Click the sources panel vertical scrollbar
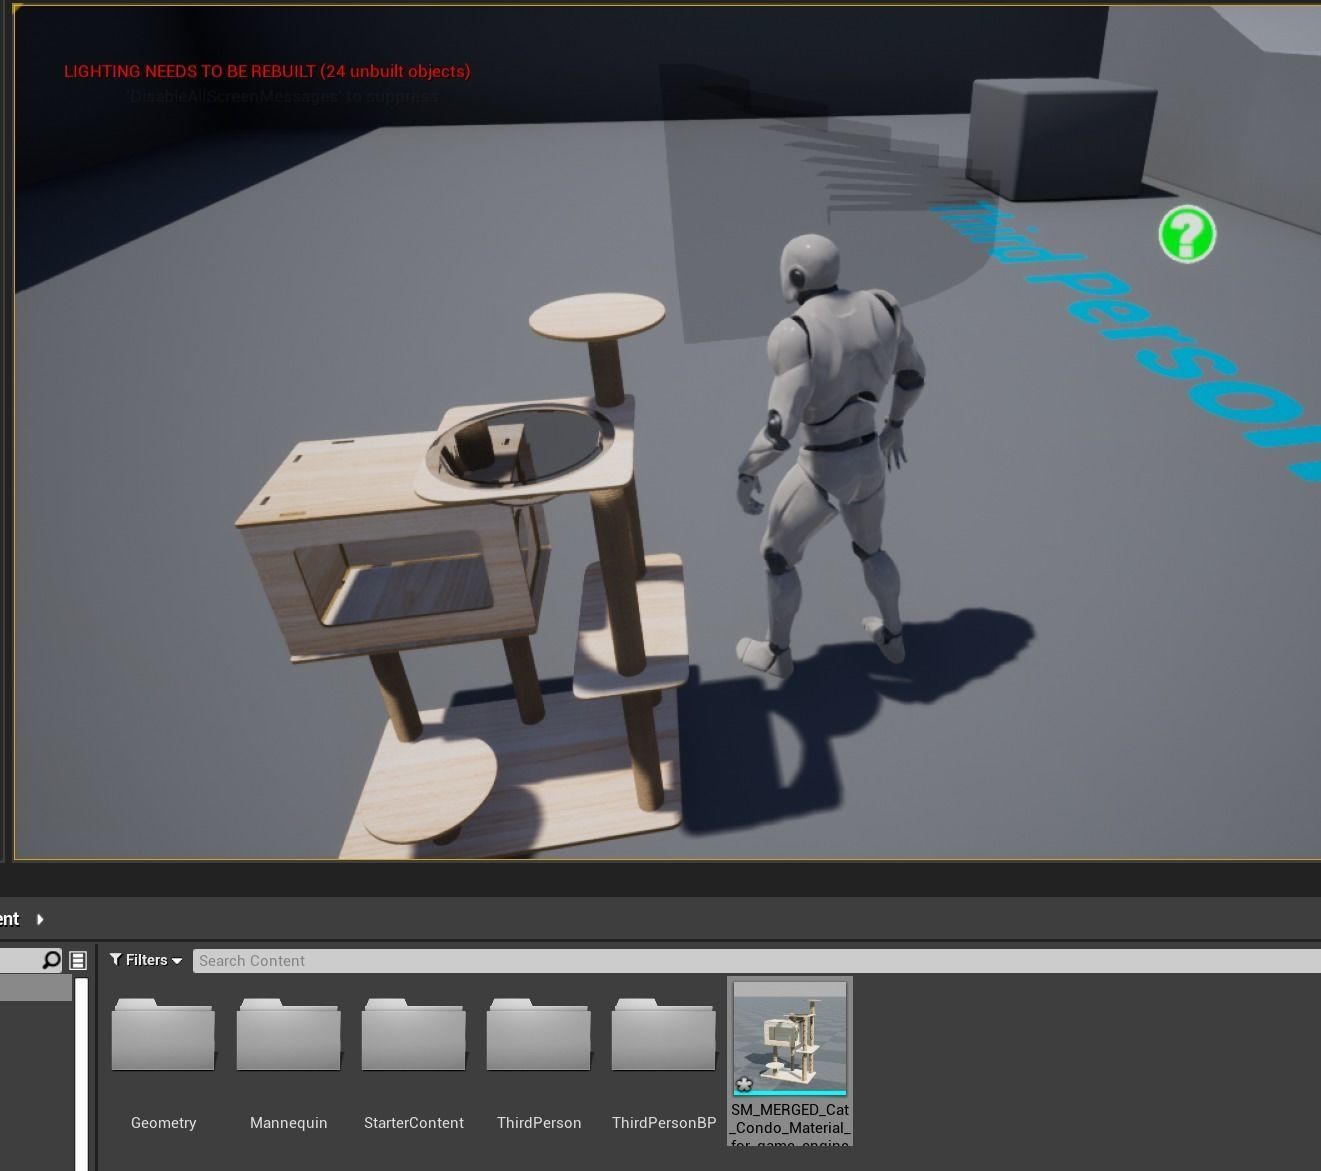The width and height of the screenshot is (1321, 1171). 82,1074
